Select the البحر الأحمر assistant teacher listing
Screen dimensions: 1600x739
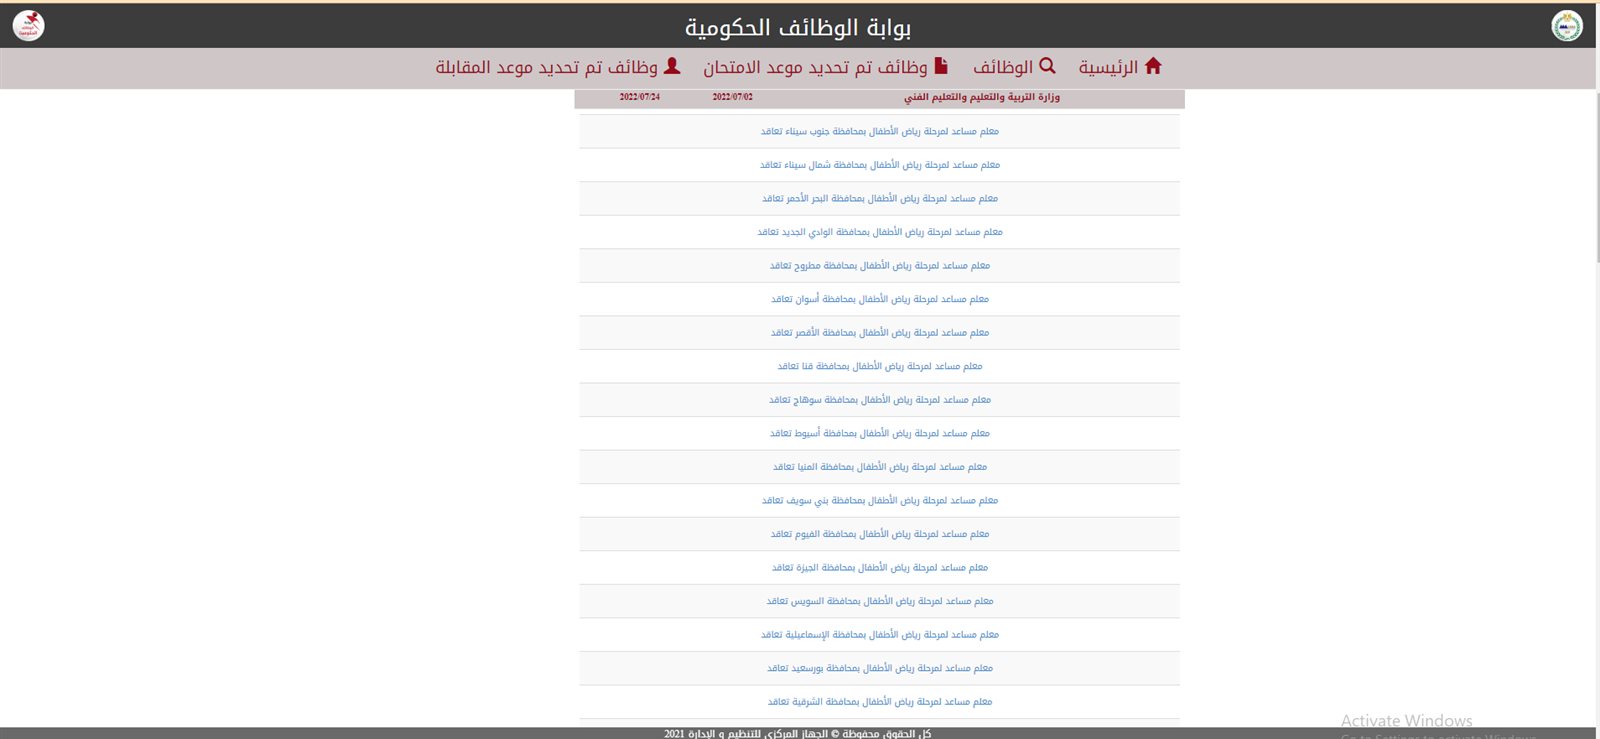click(879, 199)
